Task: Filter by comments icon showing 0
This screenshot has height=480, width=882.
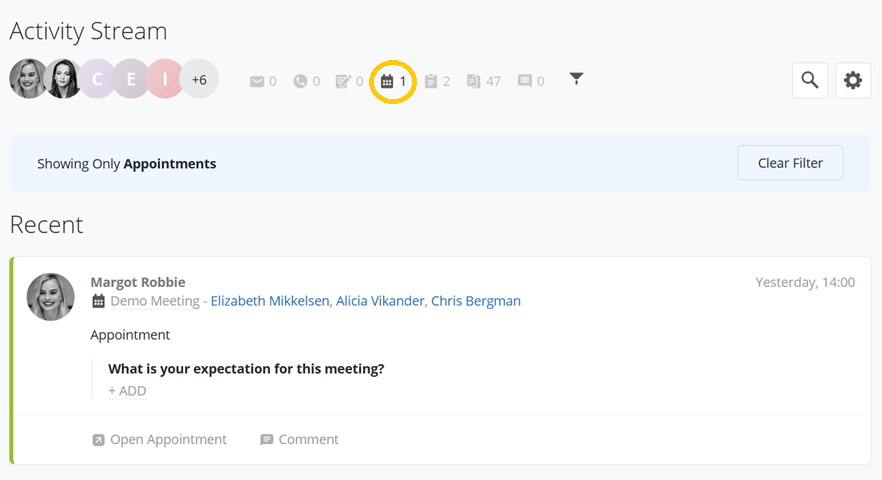Action: pyautogui.click(x=525, y=82)
